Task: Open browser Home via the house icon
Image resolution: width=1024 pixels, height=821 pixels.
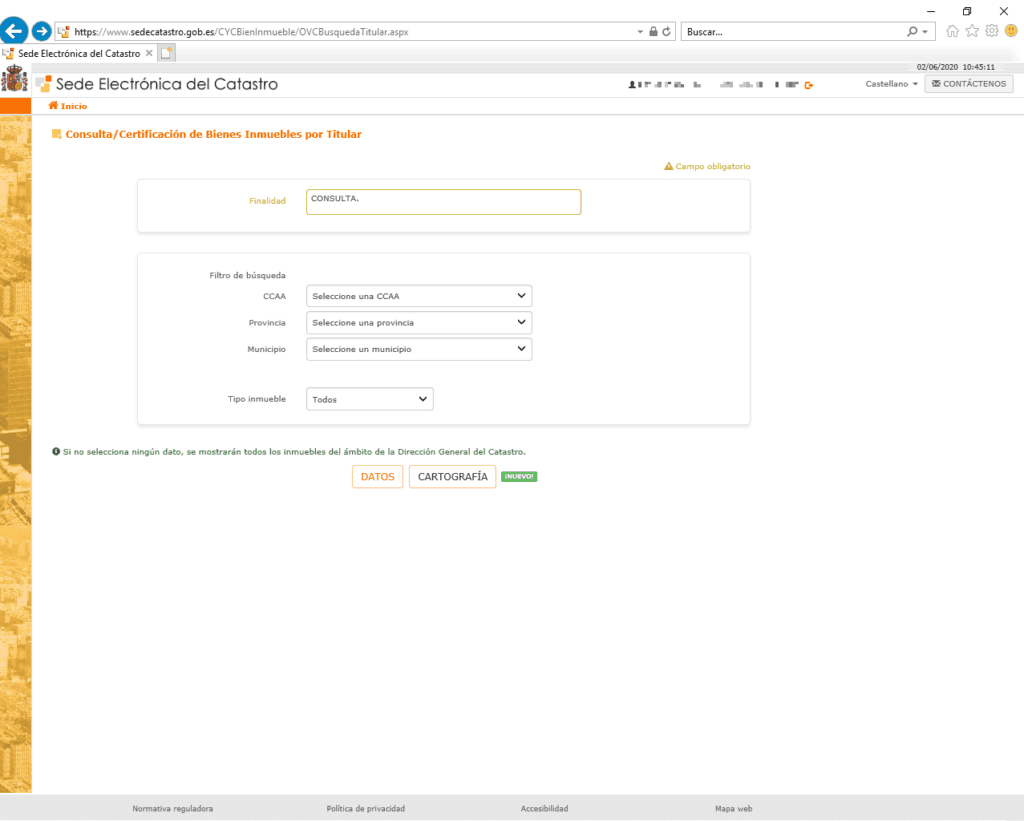Action: (x=952, y=31)
